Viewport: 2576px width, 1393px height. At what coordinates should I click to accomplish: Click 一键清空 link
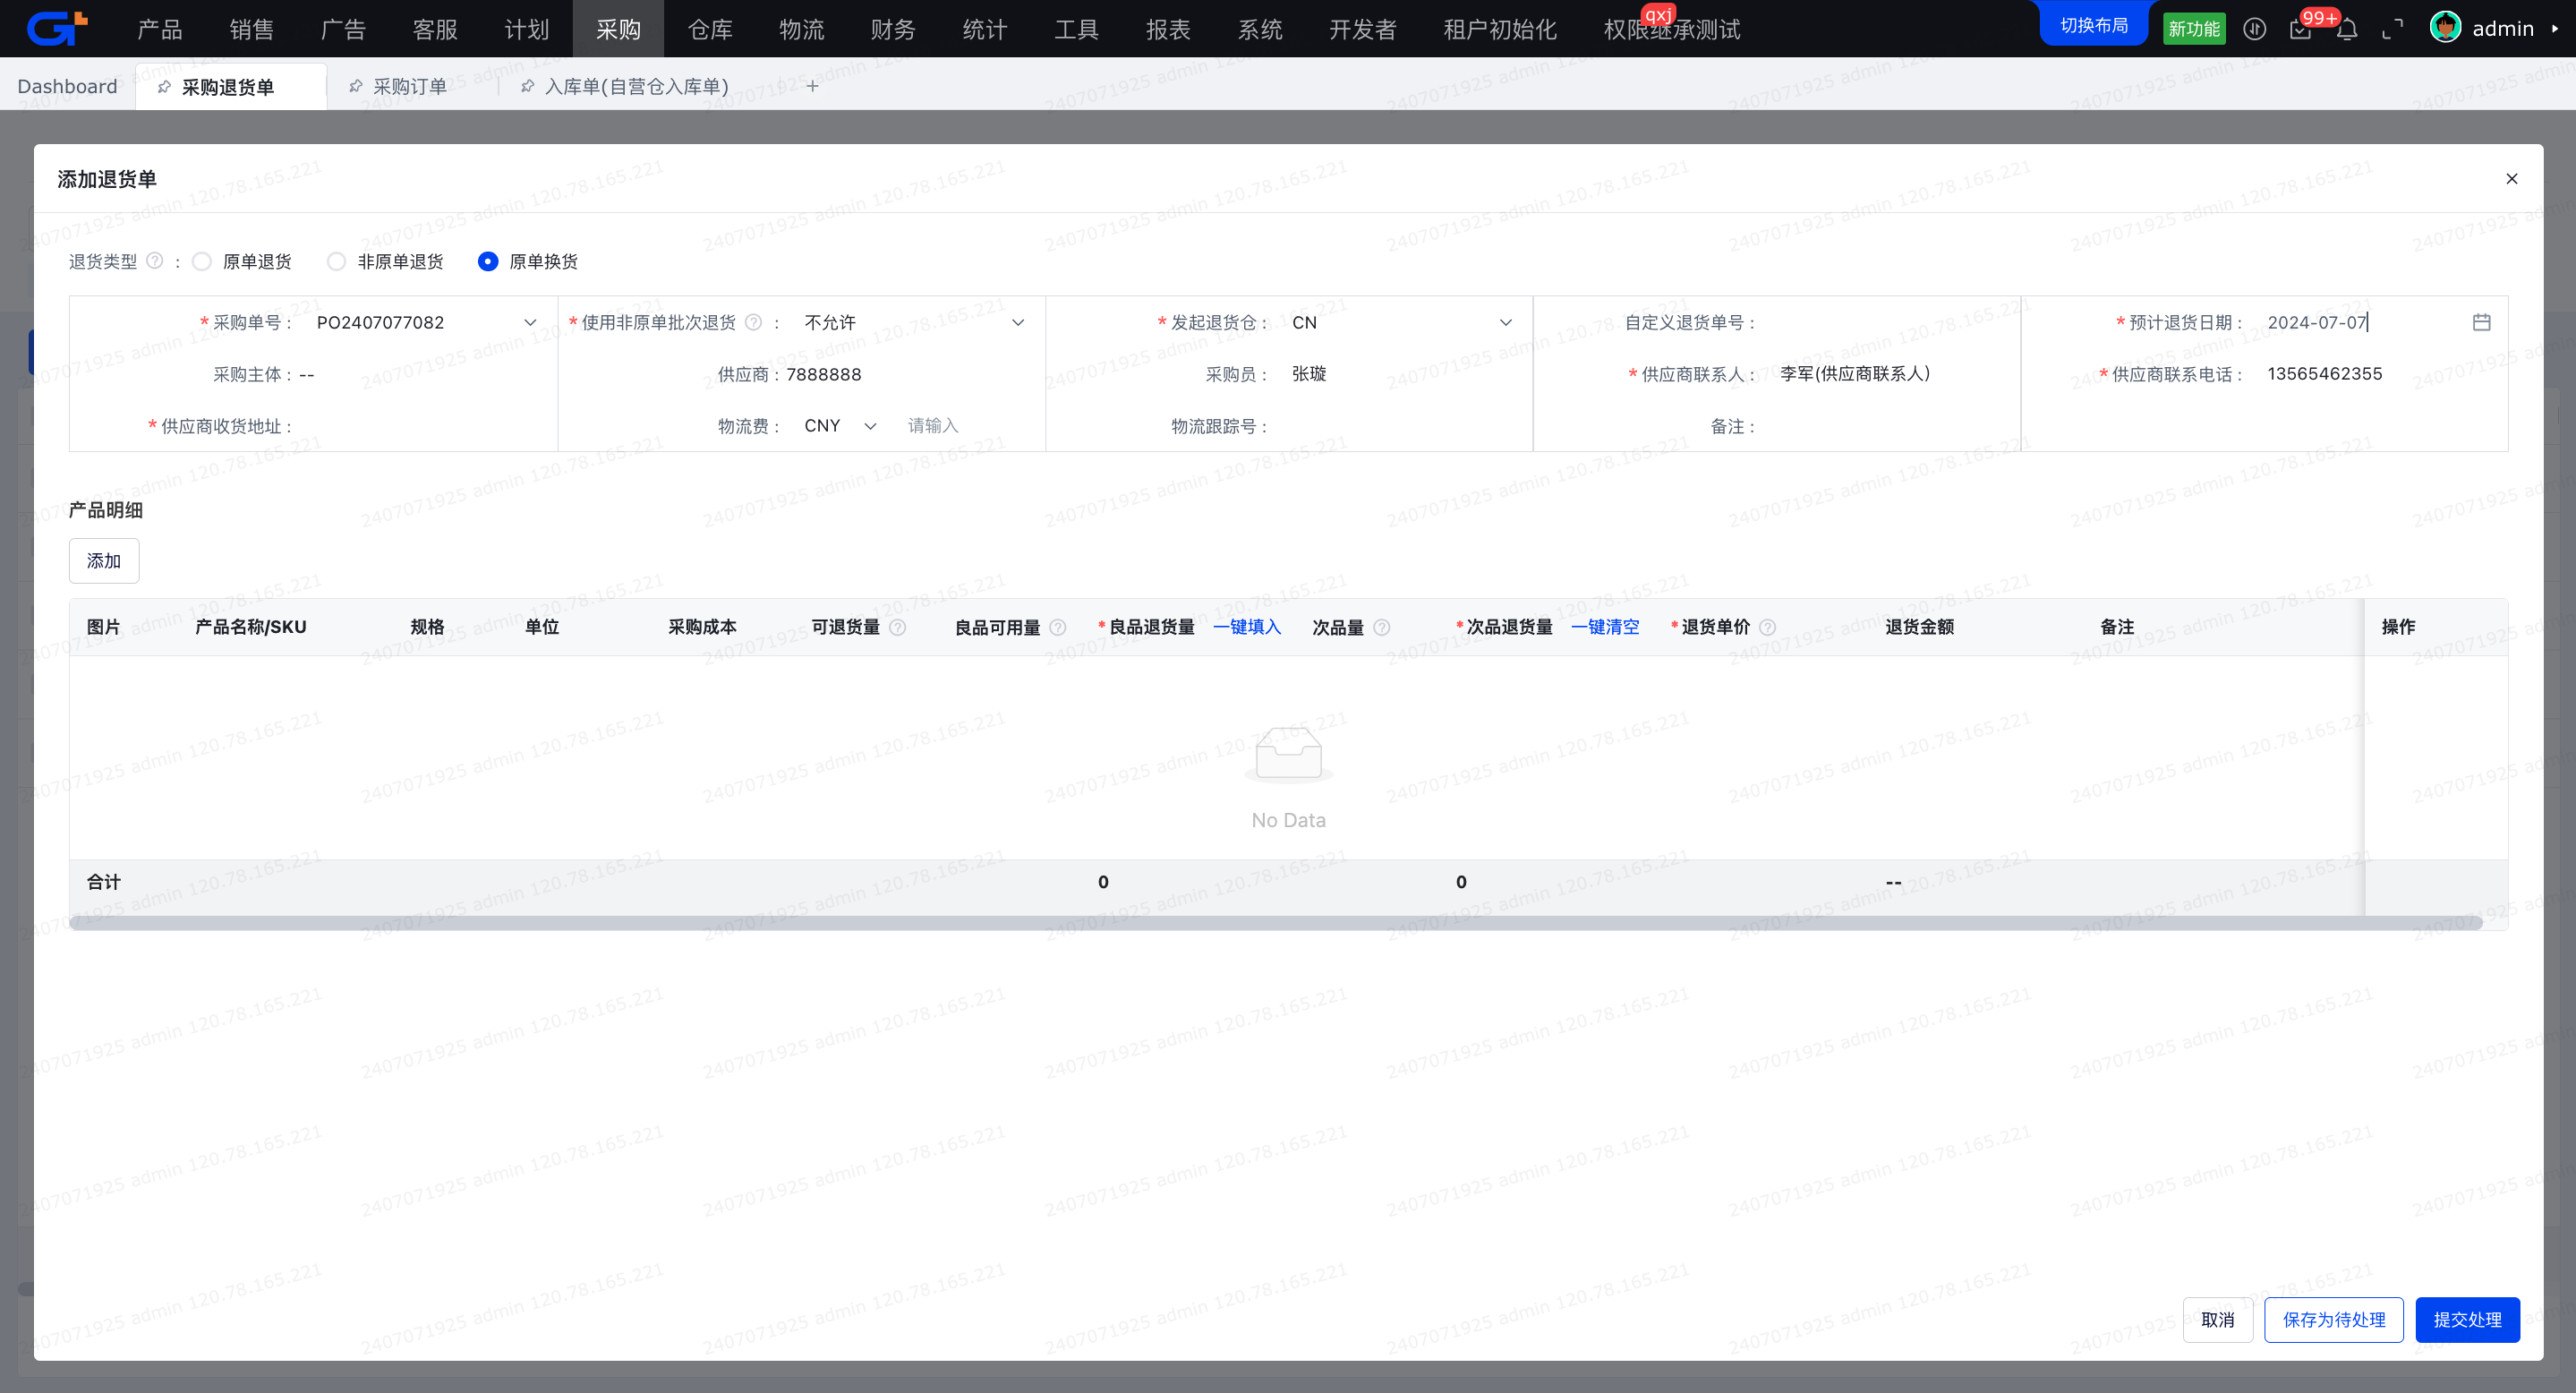click(x=1605, y=627)
